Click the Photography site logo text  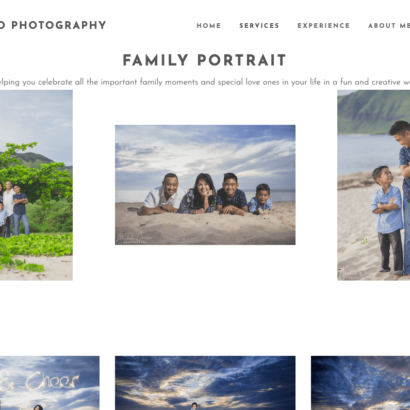click(53, 25)
